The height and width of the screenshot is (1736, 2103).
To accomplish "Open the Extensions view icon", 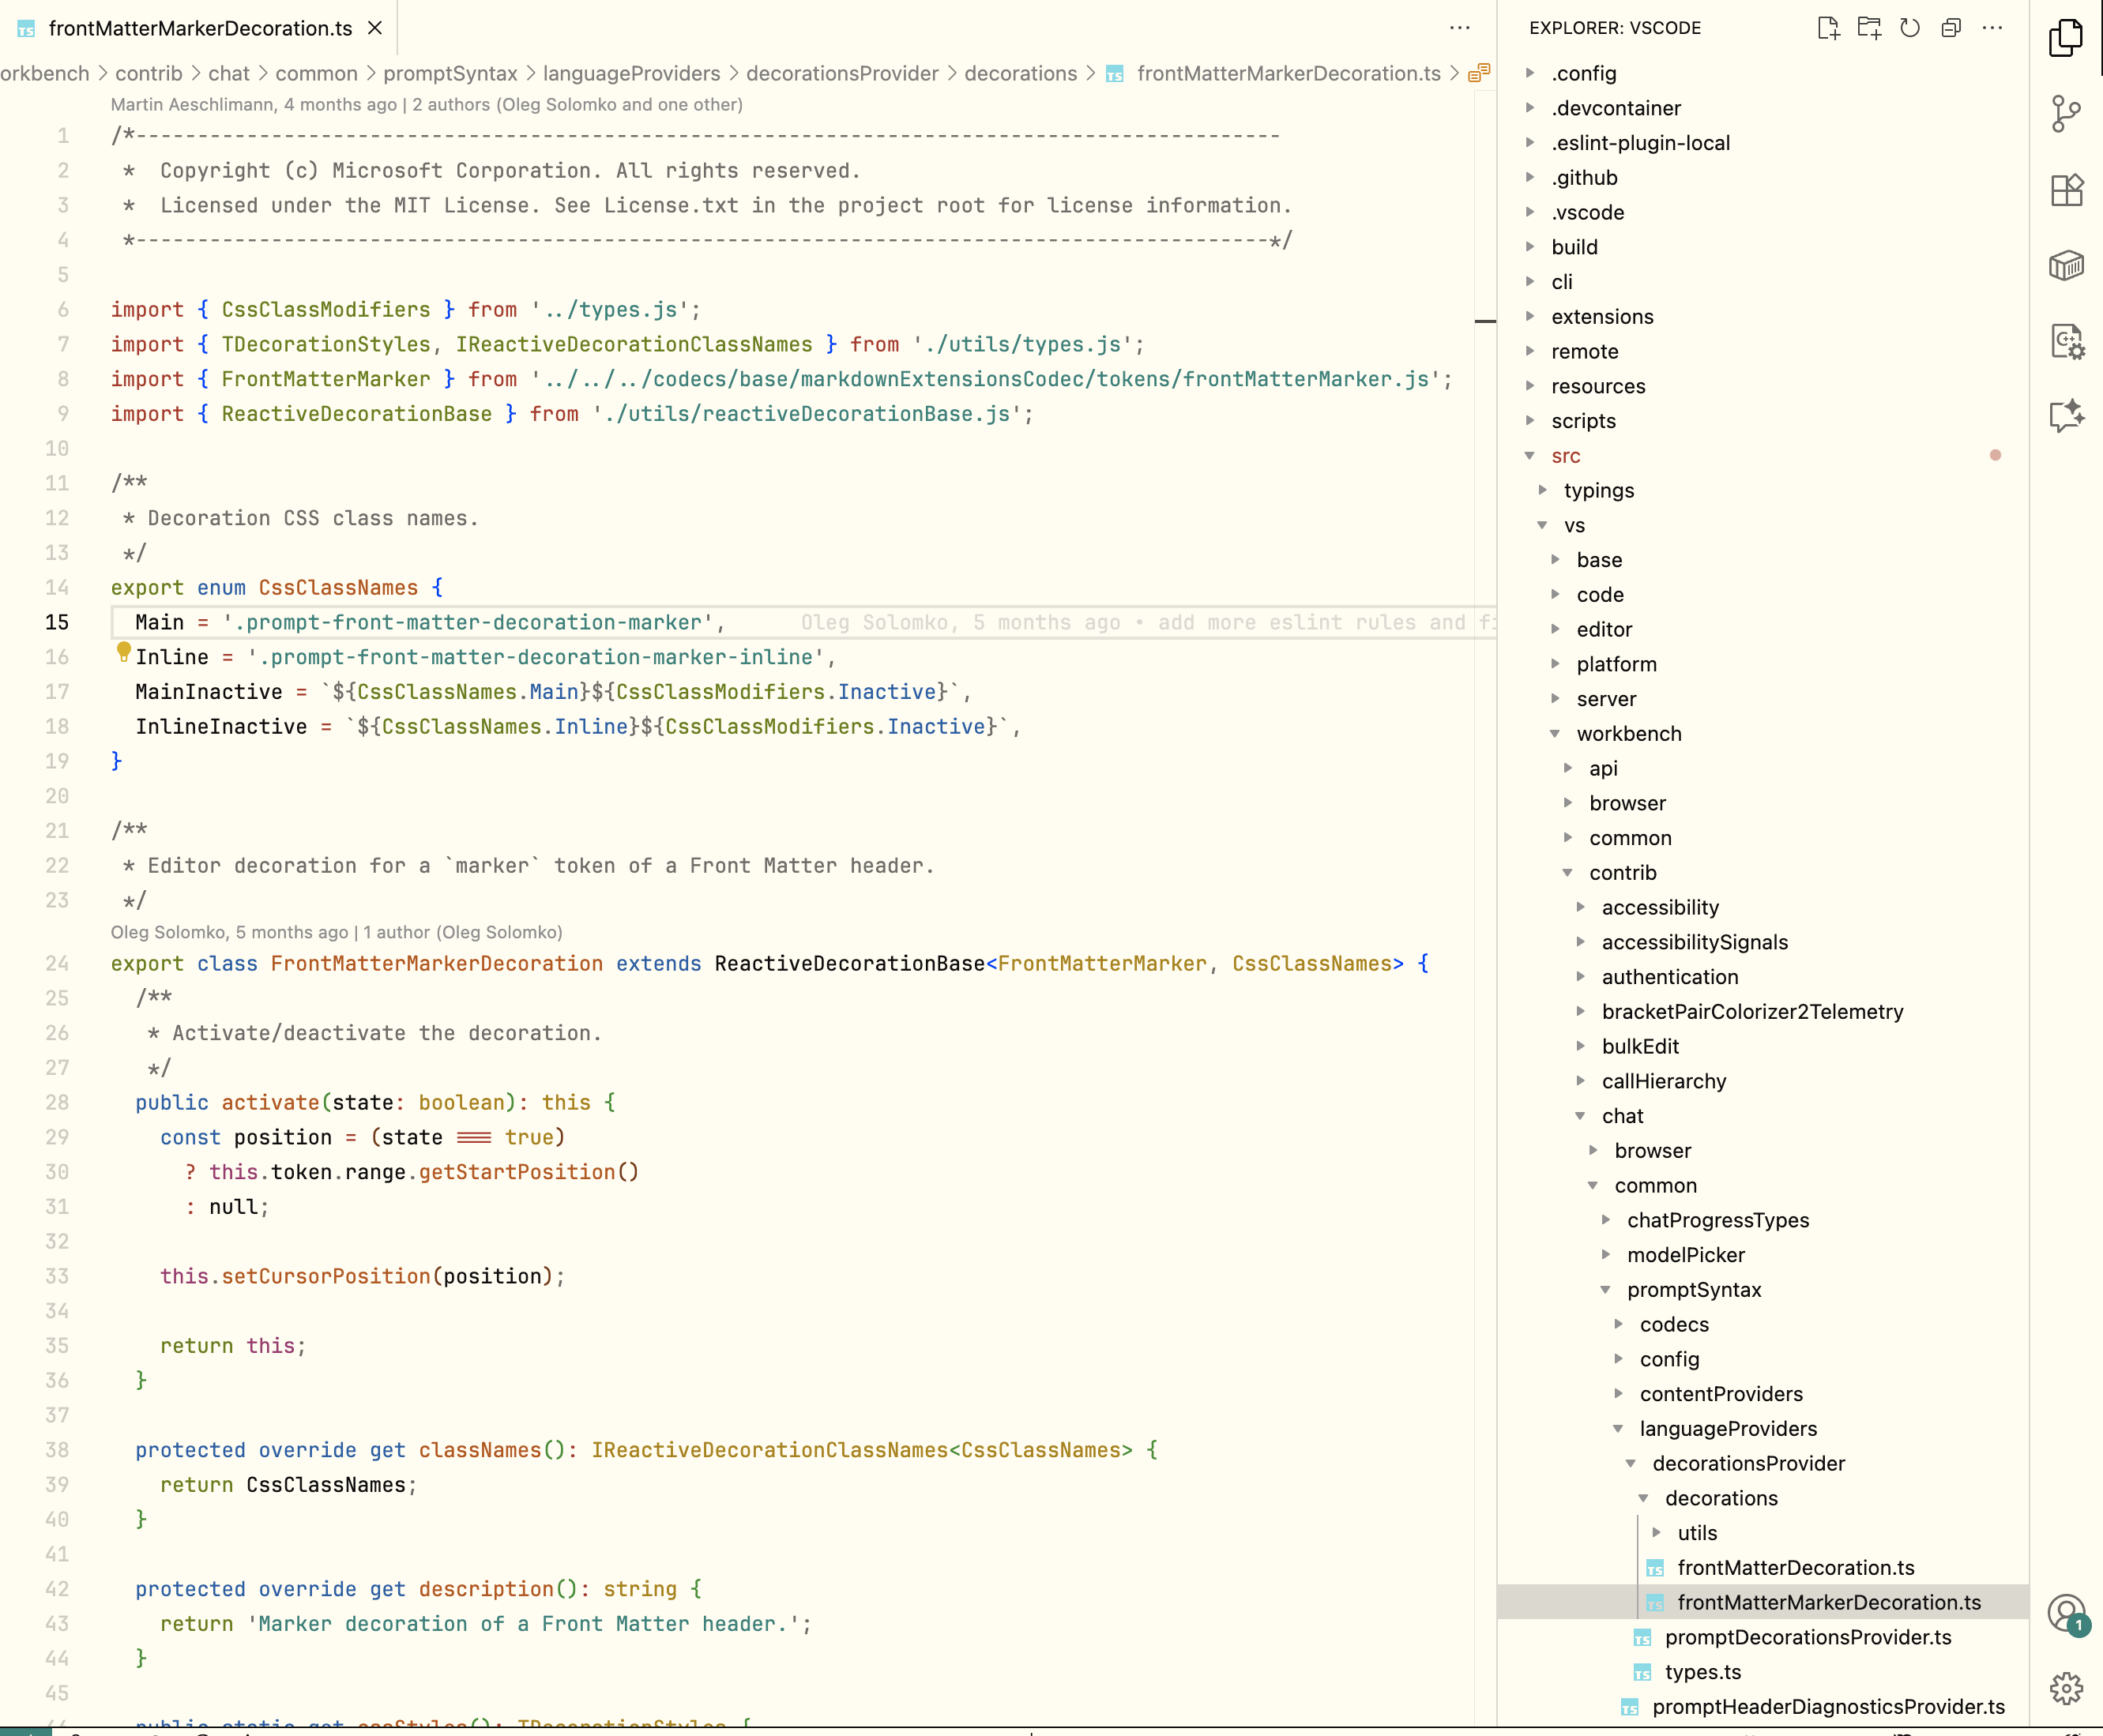I will [x=2065, y=190].
